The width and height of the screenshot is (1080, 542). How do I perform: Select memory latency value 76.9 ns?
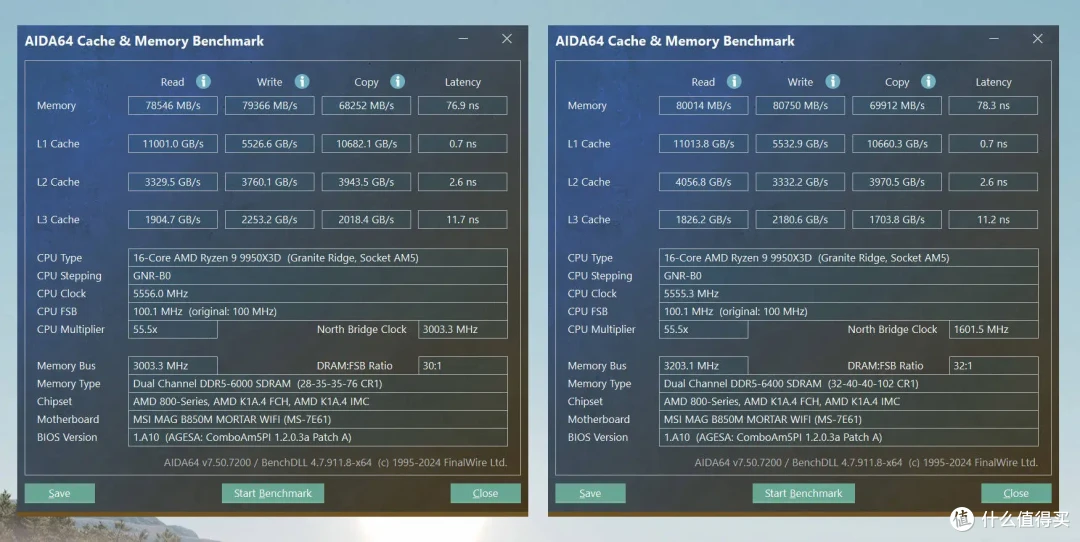[463, 105]
